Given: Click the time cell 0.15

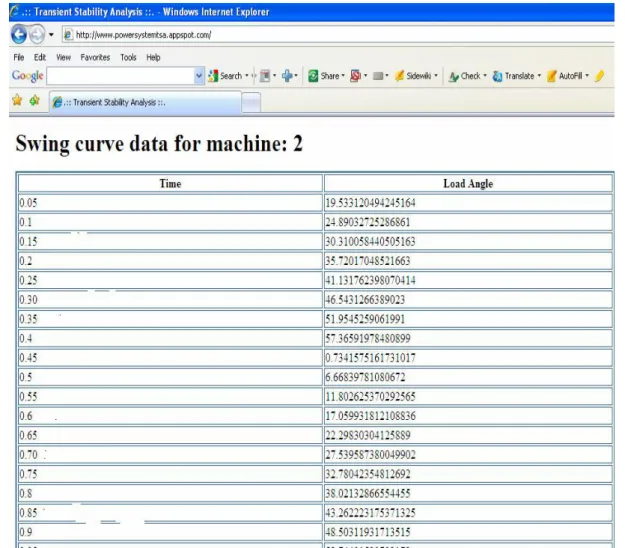Looking at the screenshot, I should click(x=170, y=242).
